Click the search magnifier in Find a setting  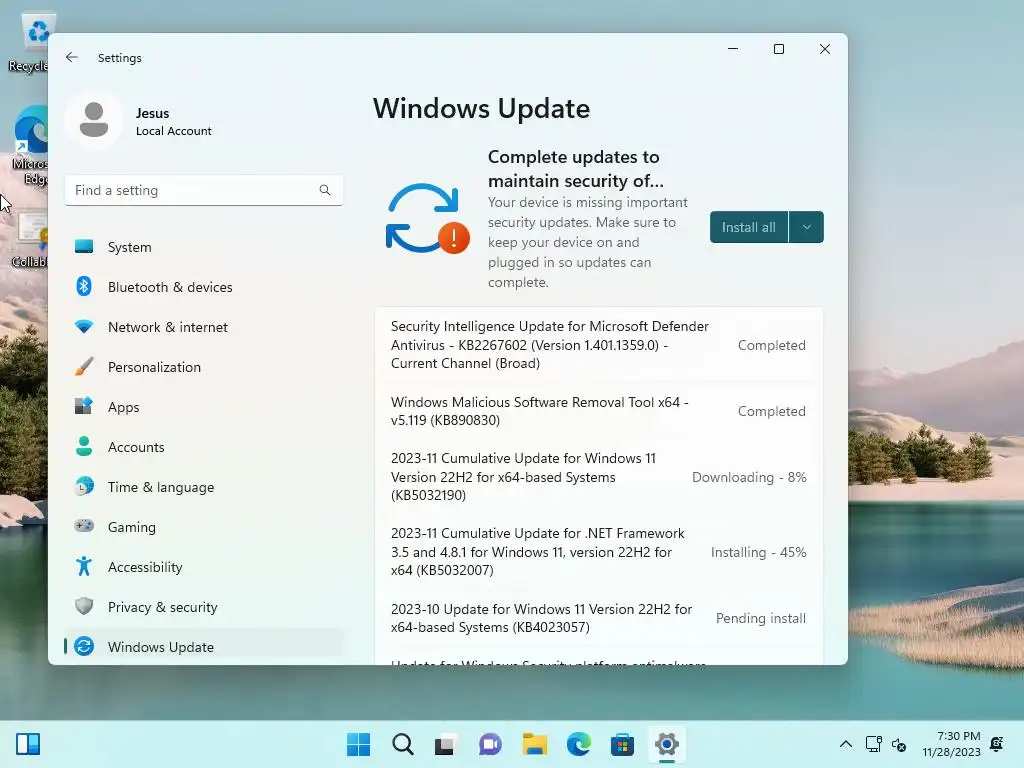pyautogui.click(x=325, y=190)
